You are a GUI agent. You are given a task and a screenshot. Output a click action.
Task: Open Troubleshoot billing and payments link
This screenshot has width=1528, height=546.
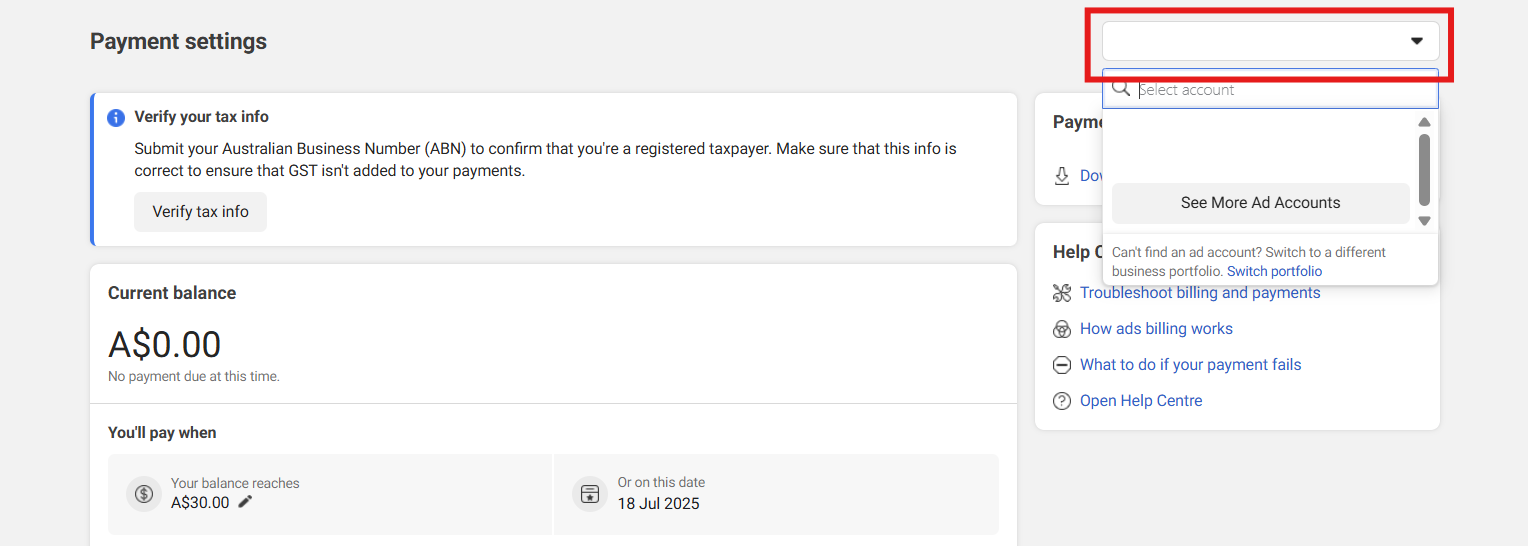pyautogui.click(x=1200, y=293)
